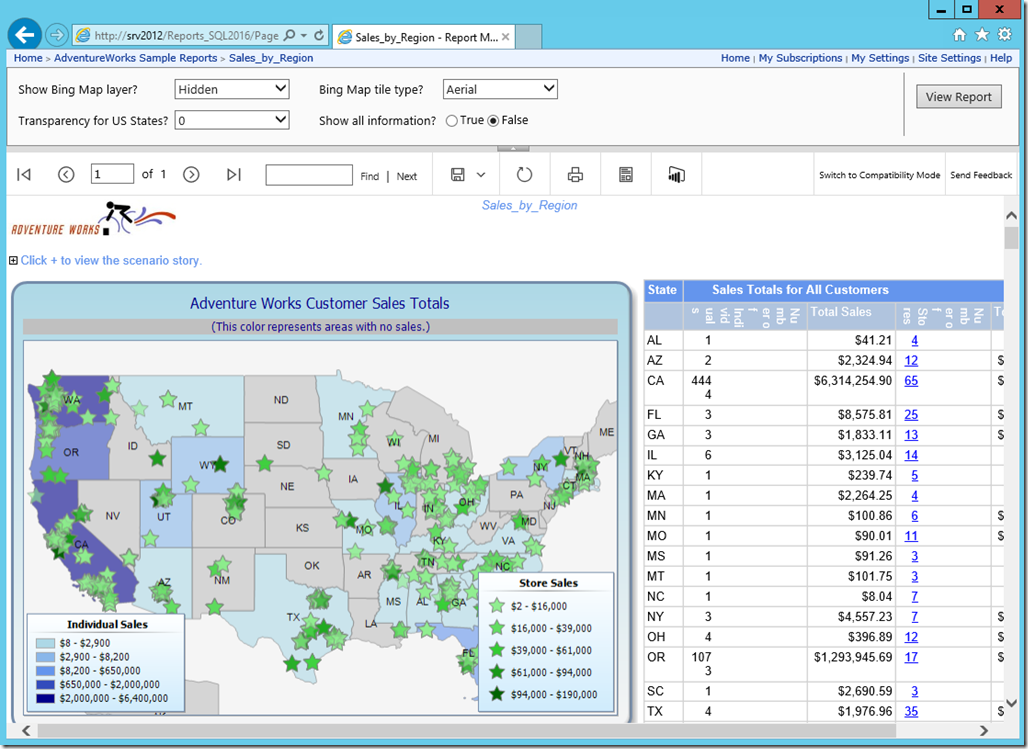Click the current page number field
This screenshot has height=749, width=1028.
(x=112, y=174)
